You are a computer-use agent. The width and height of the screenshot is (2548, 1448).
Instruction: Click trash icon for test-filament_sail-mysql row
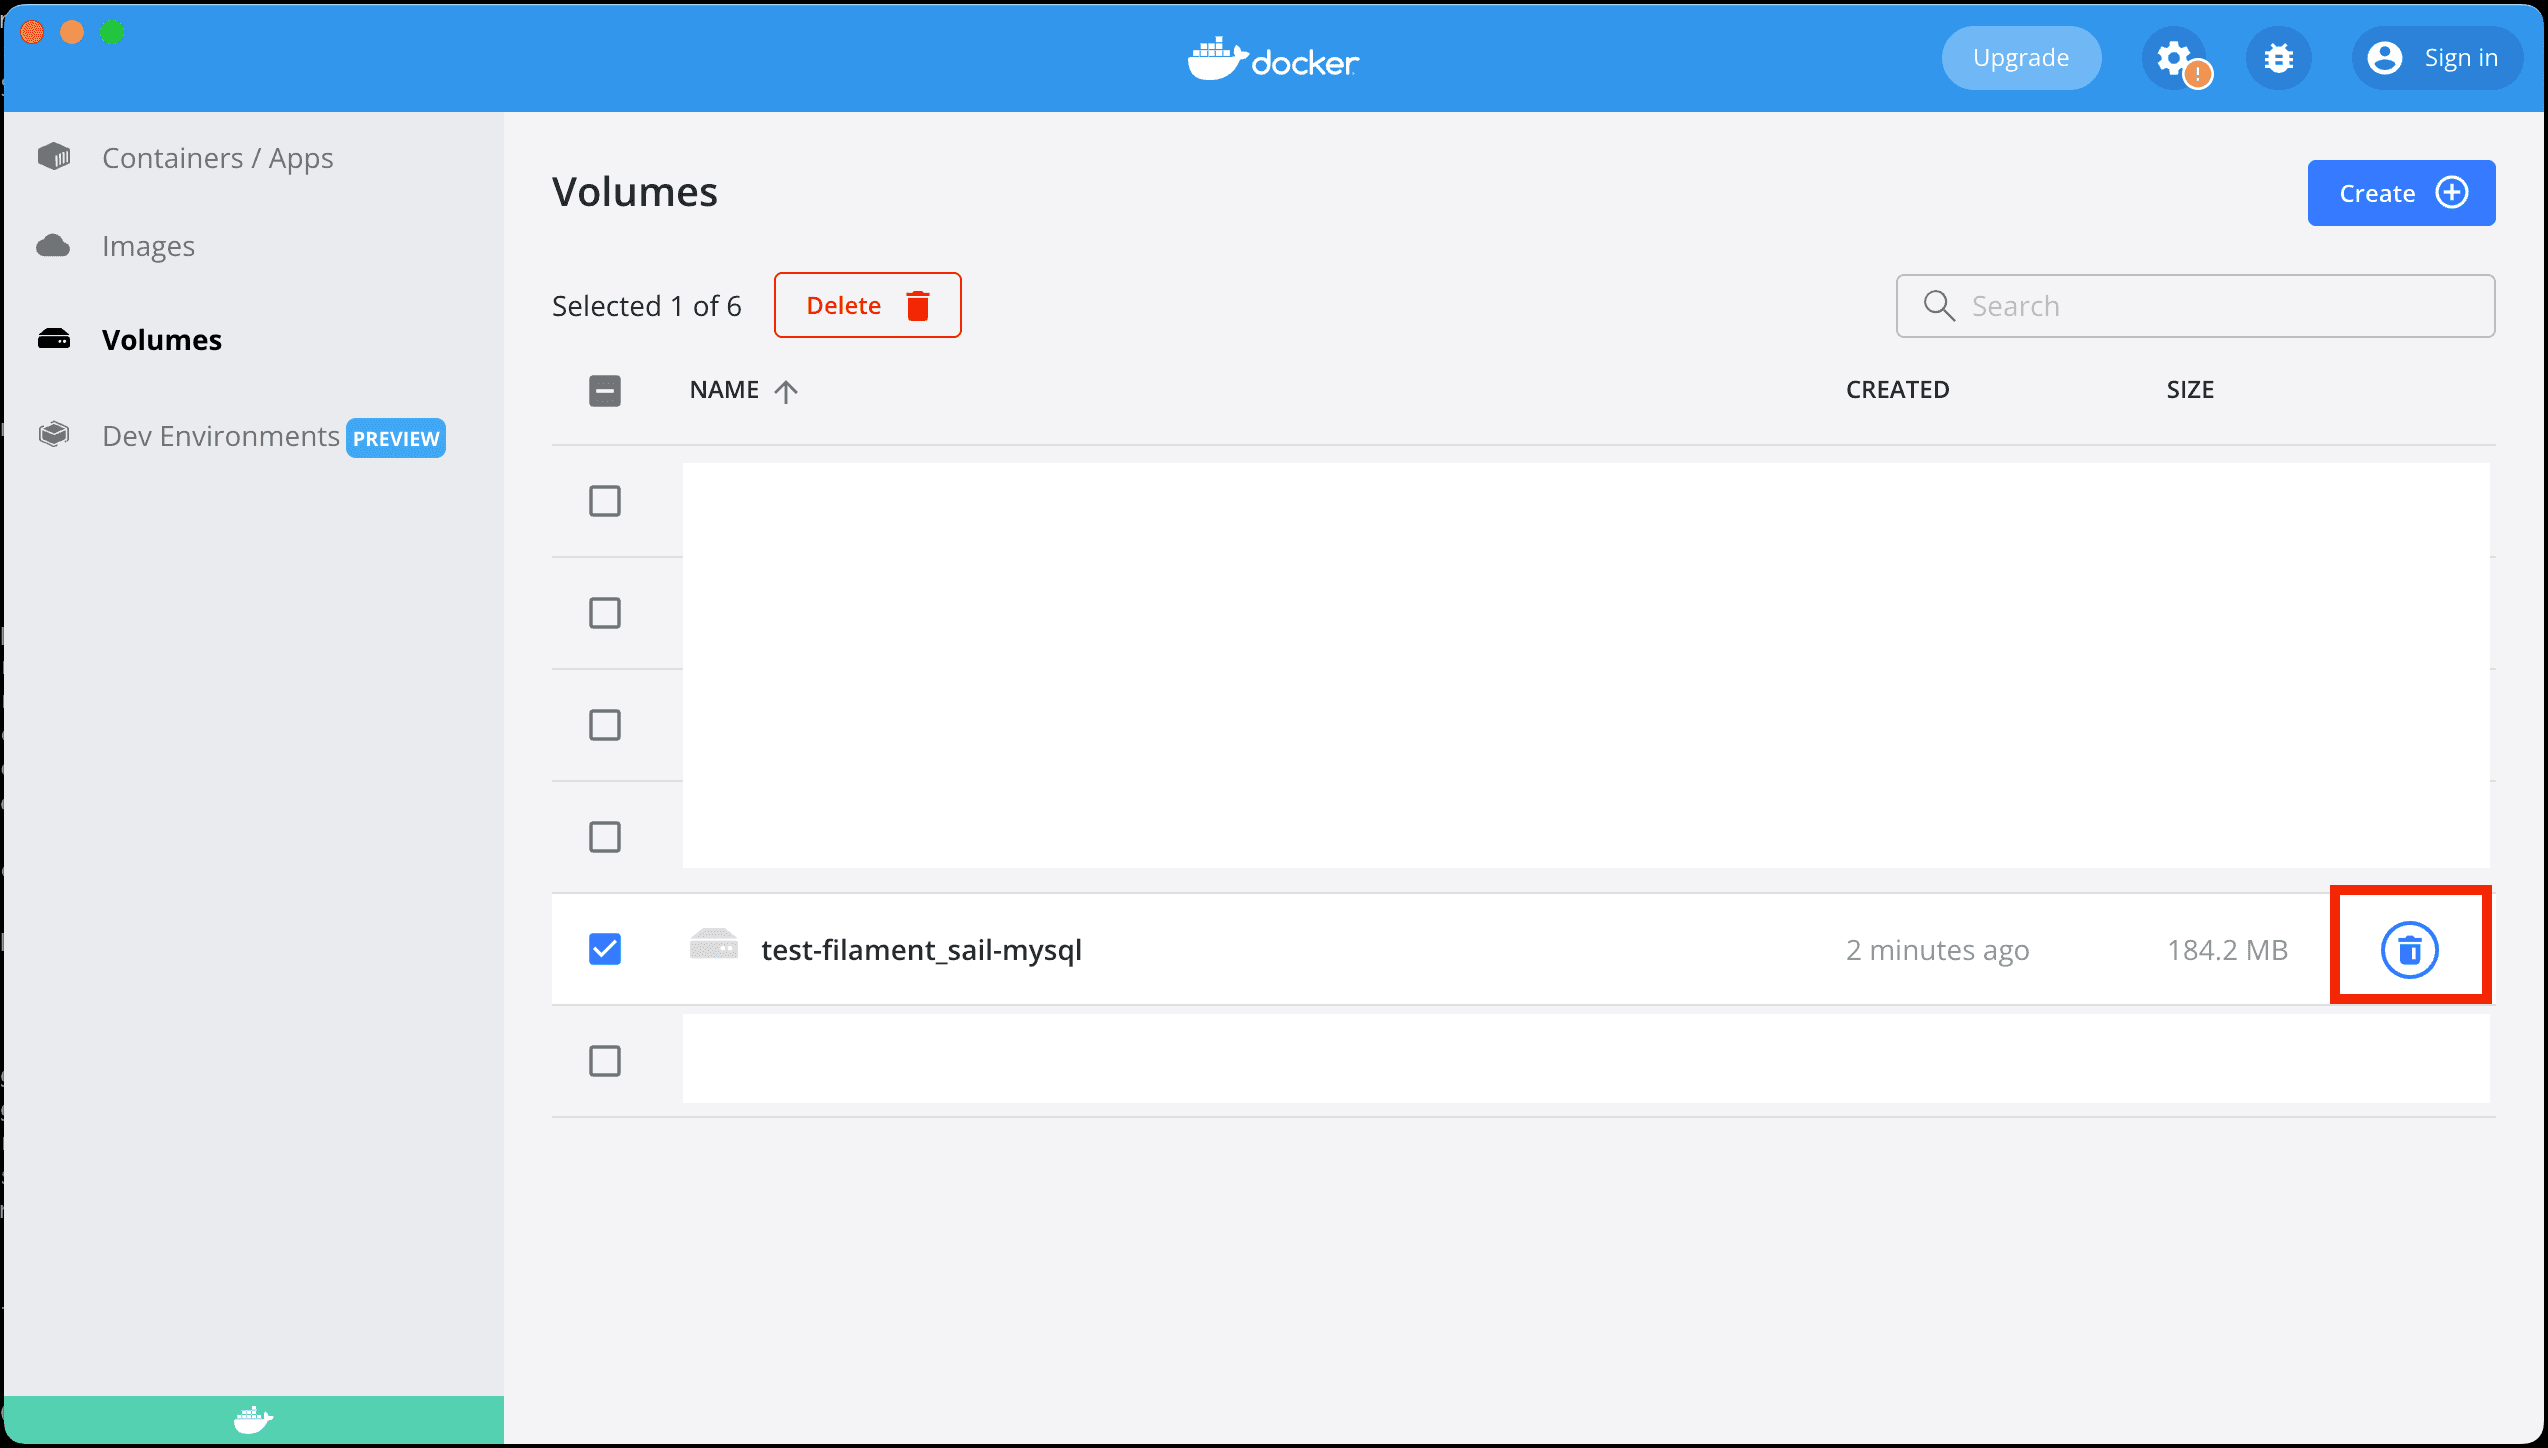coord(2409,950)
